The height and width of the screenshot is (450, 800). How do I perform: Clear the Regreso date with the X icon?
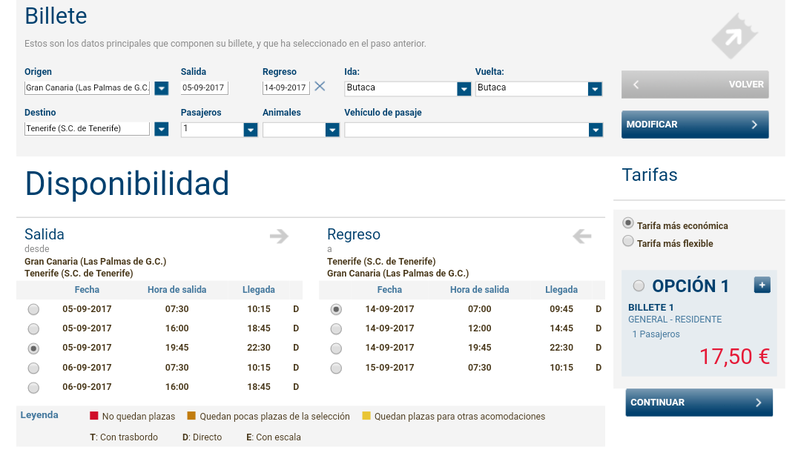click(320, 87)
